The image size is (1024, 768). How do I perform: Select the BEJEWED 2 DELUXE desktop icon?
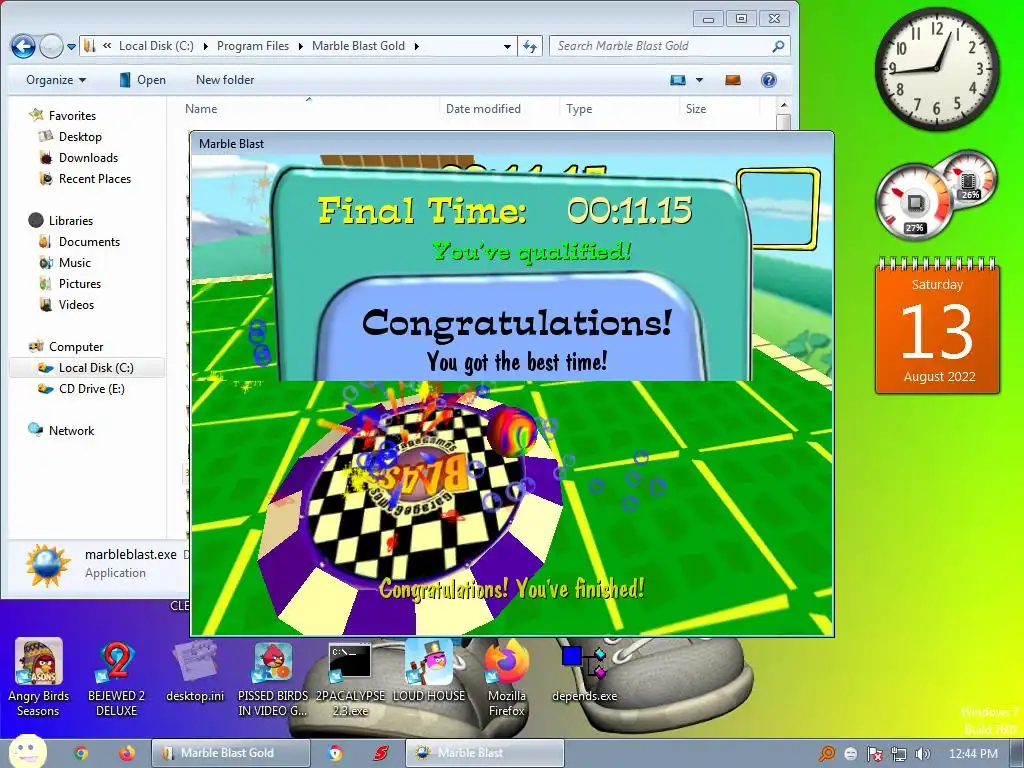116,677
